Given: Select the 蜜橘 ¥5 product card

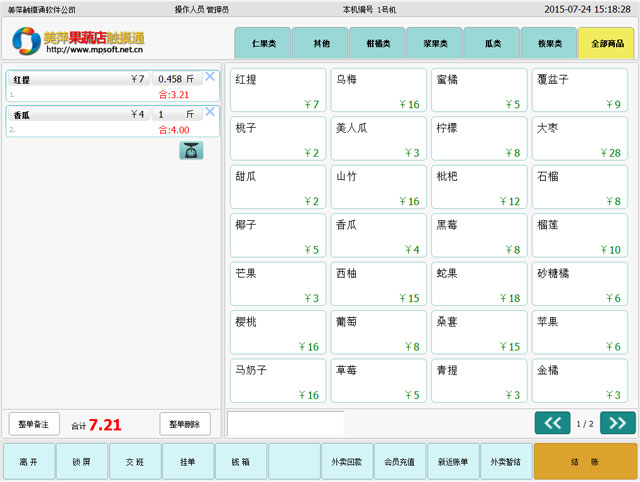Looking at the screenshot, I should coord(479,90).
